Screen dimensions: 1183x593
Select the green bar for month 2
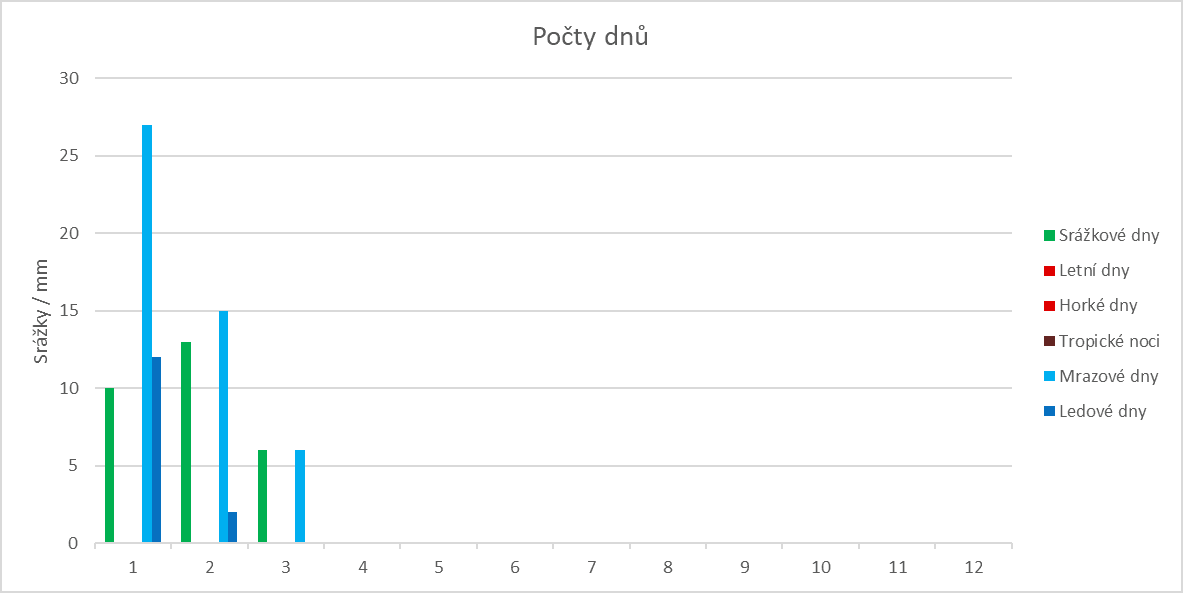pyautogui.click(x=186, y=443)
